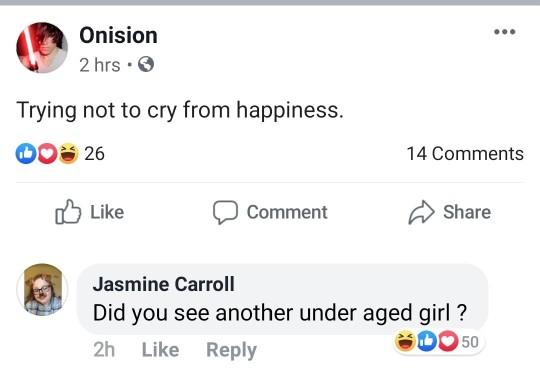
Task: Like Jasmine Carroll's comment
Action: coord(160,350)
